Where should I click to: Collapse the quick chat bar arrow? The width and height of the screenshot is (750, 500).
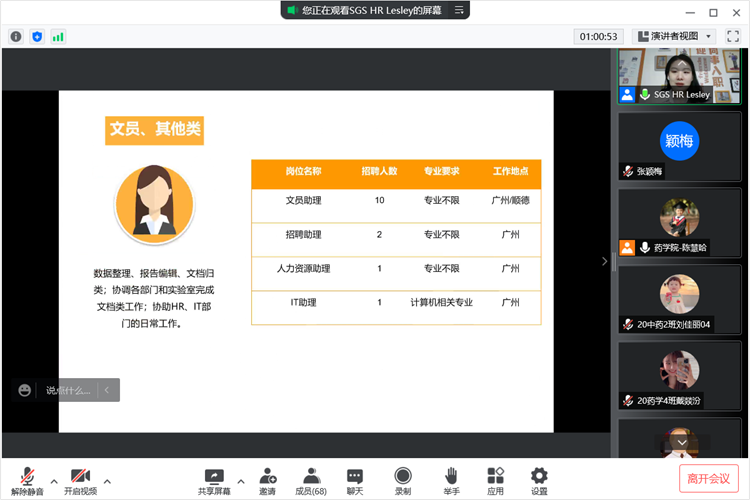tap(107, 390)
